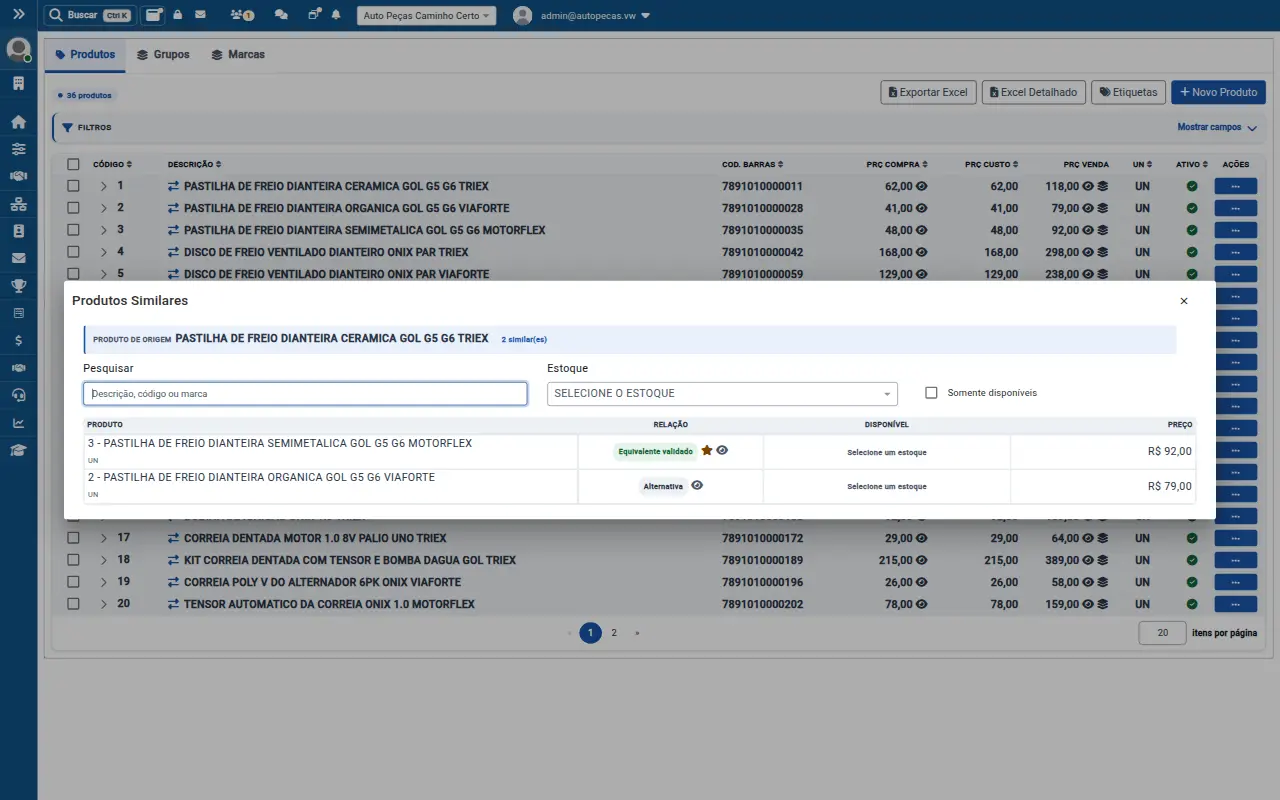Screen dimensions: 1280x800
Task: Check the checkbox for product 1 row
Action: point(73,186)
